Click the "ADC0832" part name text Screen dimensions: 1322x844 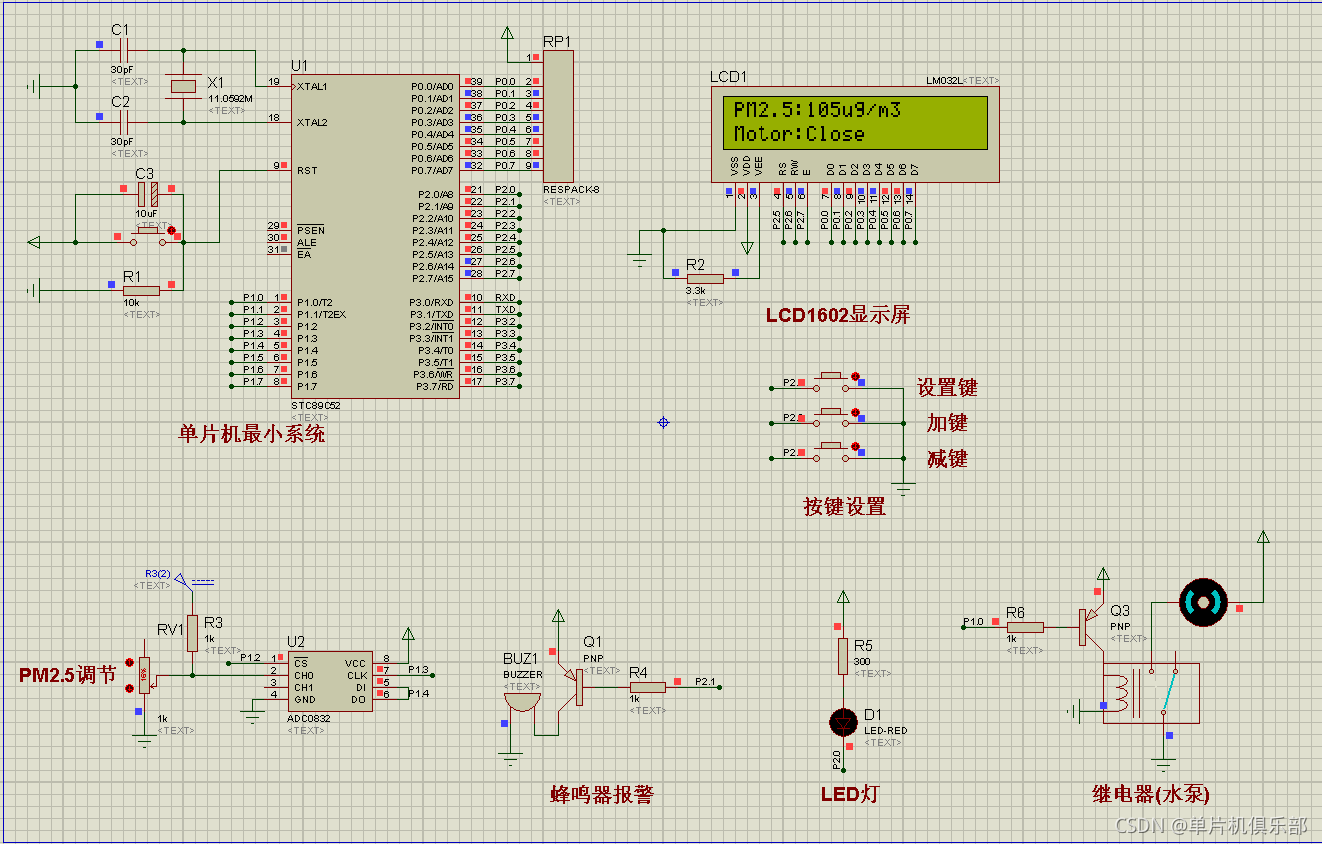pyautogui.click(x=307, y=719)
